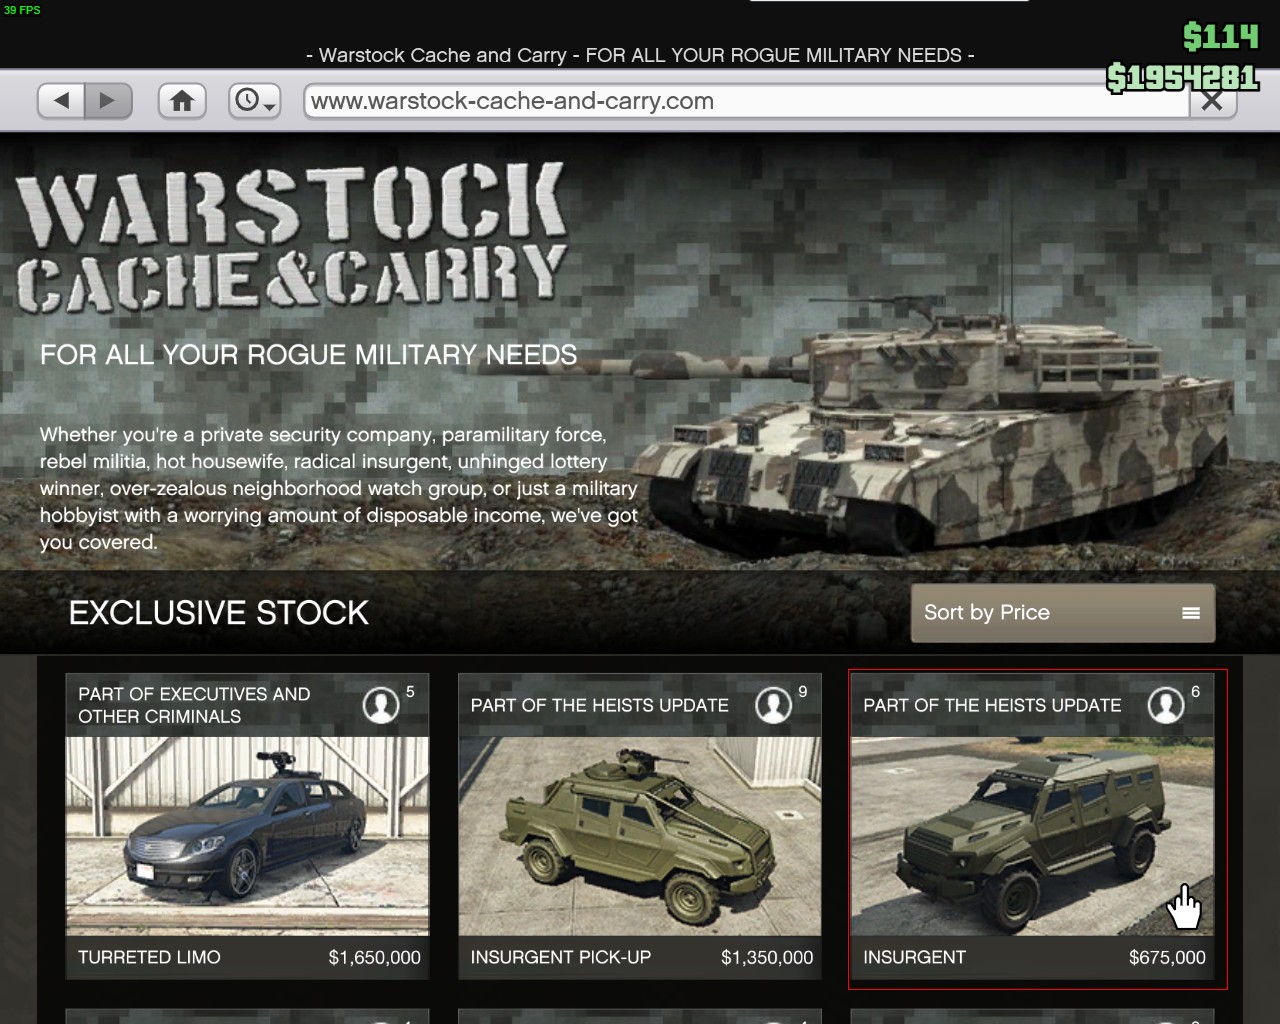Click the 'Part of Executives and Other Criminals' label
The height and width of the screenshot is (1024, 1280).
pos(194,705)
